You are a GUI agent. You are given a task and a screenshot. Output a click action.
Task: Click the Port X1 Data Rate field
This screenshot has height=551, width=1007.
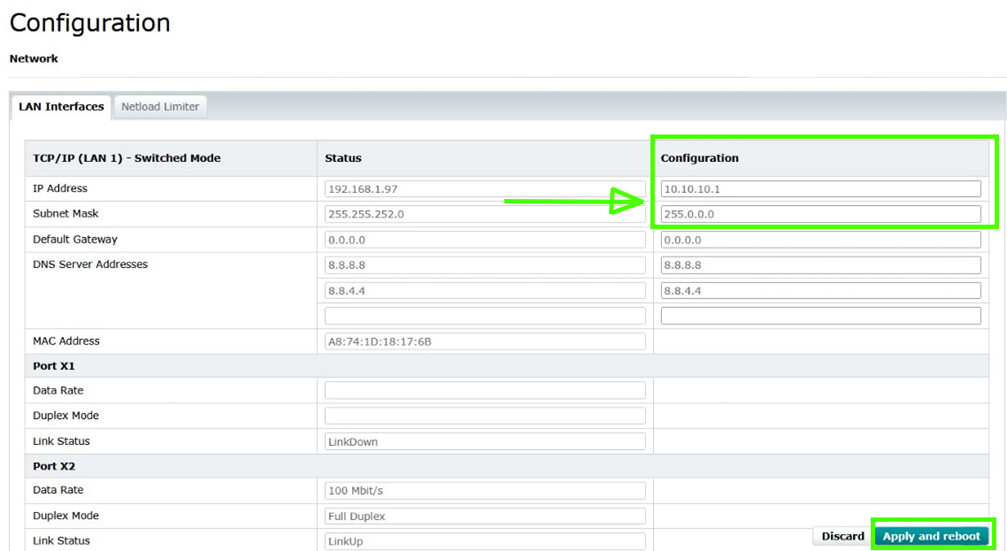485,391
